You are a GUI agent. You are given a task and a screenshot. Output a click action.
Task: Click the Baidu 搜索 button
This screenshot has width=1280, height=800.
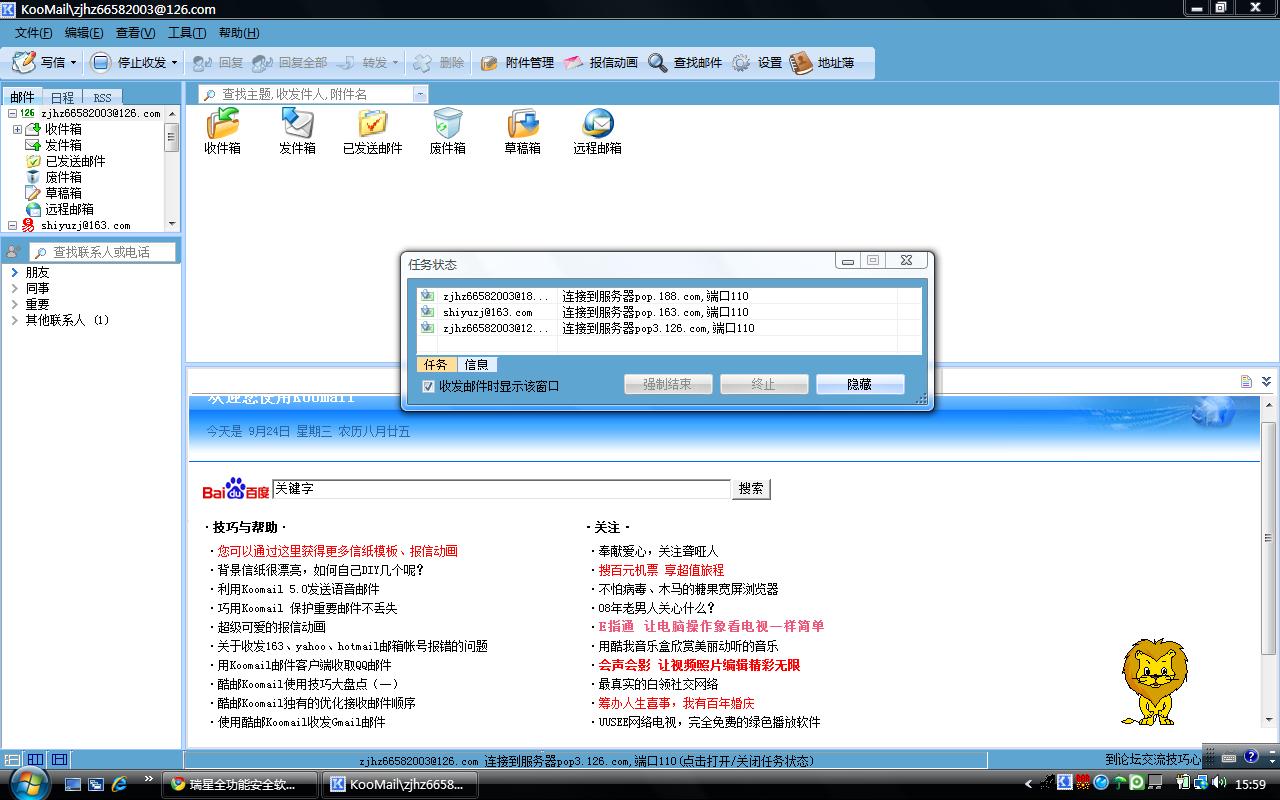752,489
